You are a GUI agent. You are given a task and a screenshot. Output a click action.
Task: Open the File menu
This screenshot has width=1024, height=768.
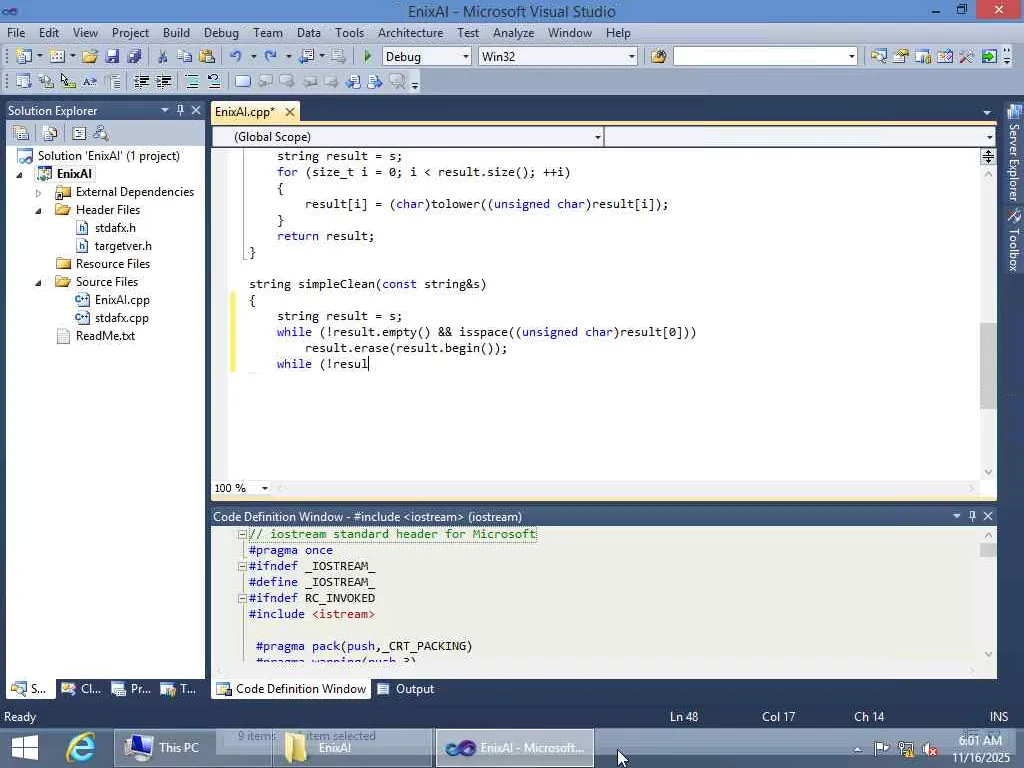[x=16, y=33]
